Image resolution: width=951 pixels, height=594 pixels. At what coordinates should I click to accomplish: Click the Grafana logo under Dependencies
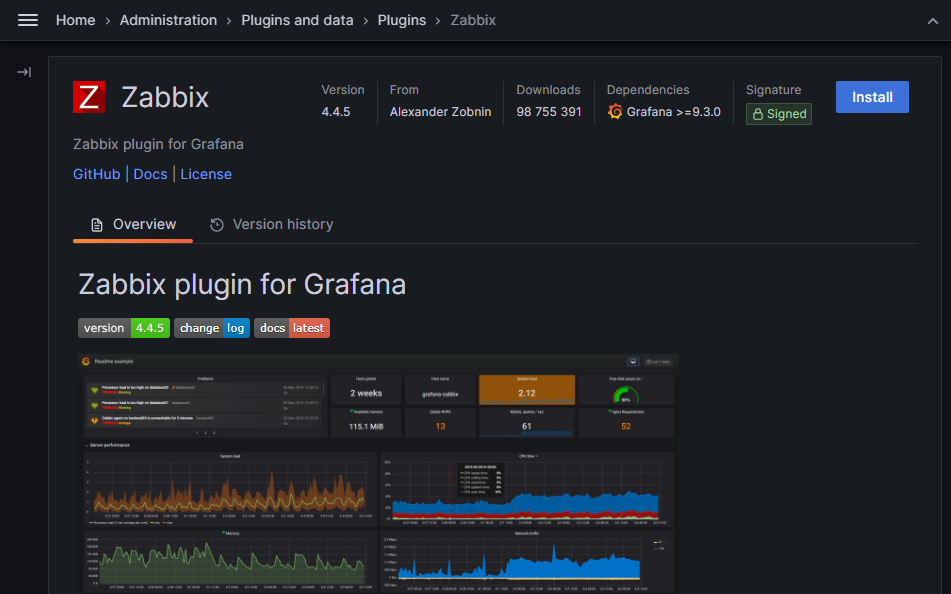coord(615,112)
